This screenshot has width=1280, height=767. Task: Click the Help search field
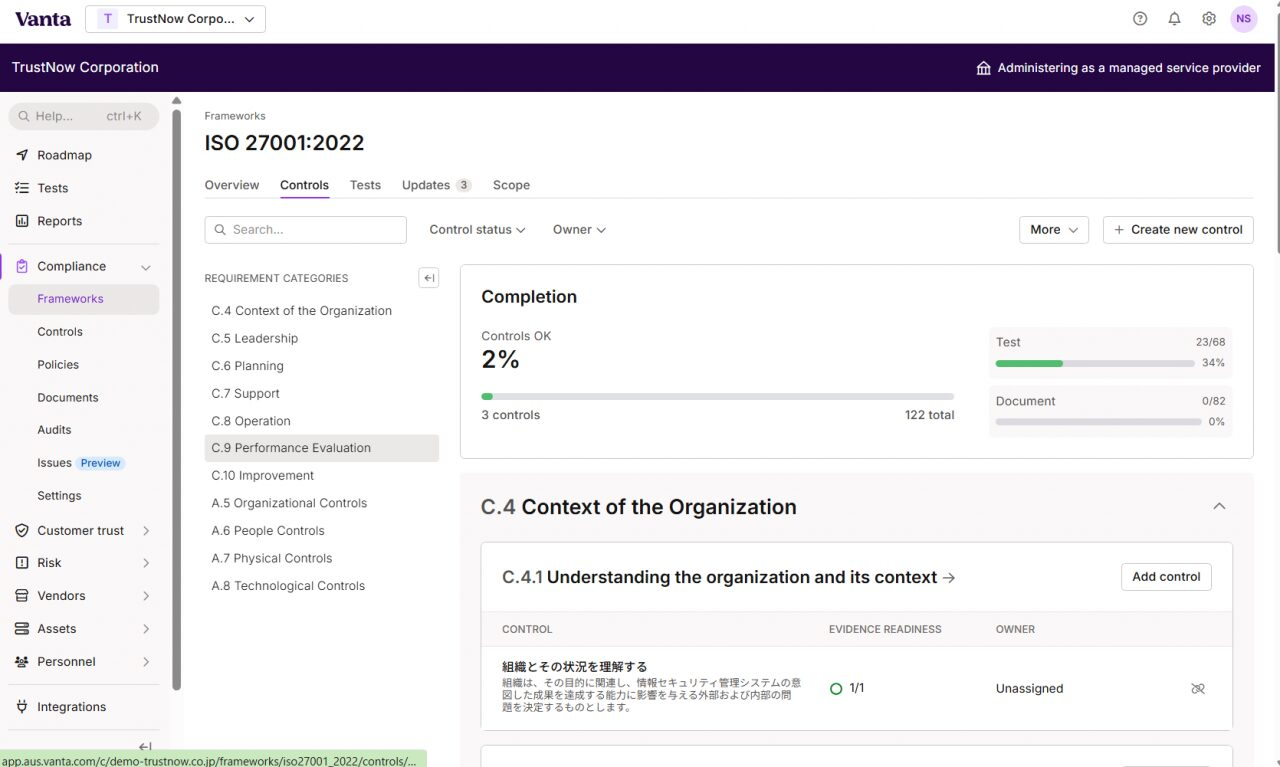click(x=84, y=116)
